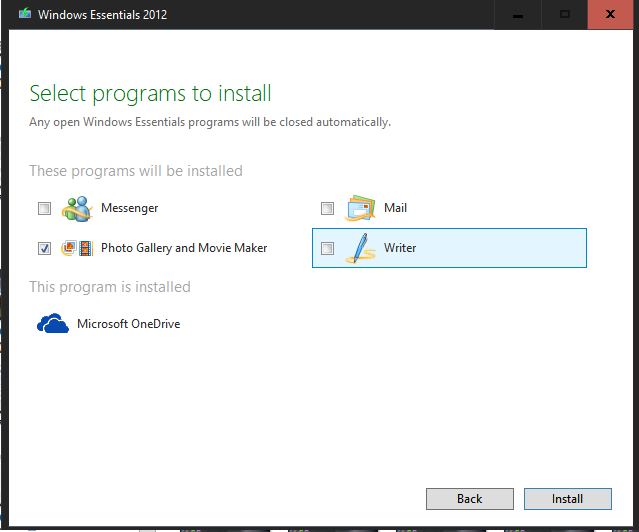Click the 'Select programs to install' heading
The image size is (639, 532).
coord(150,94)
